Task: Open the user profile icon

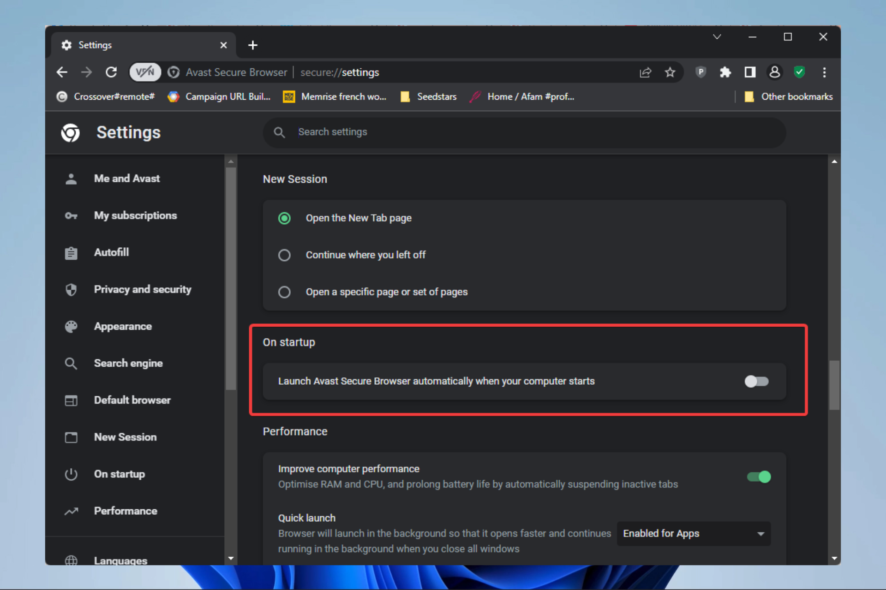Action: coord(774,72)
